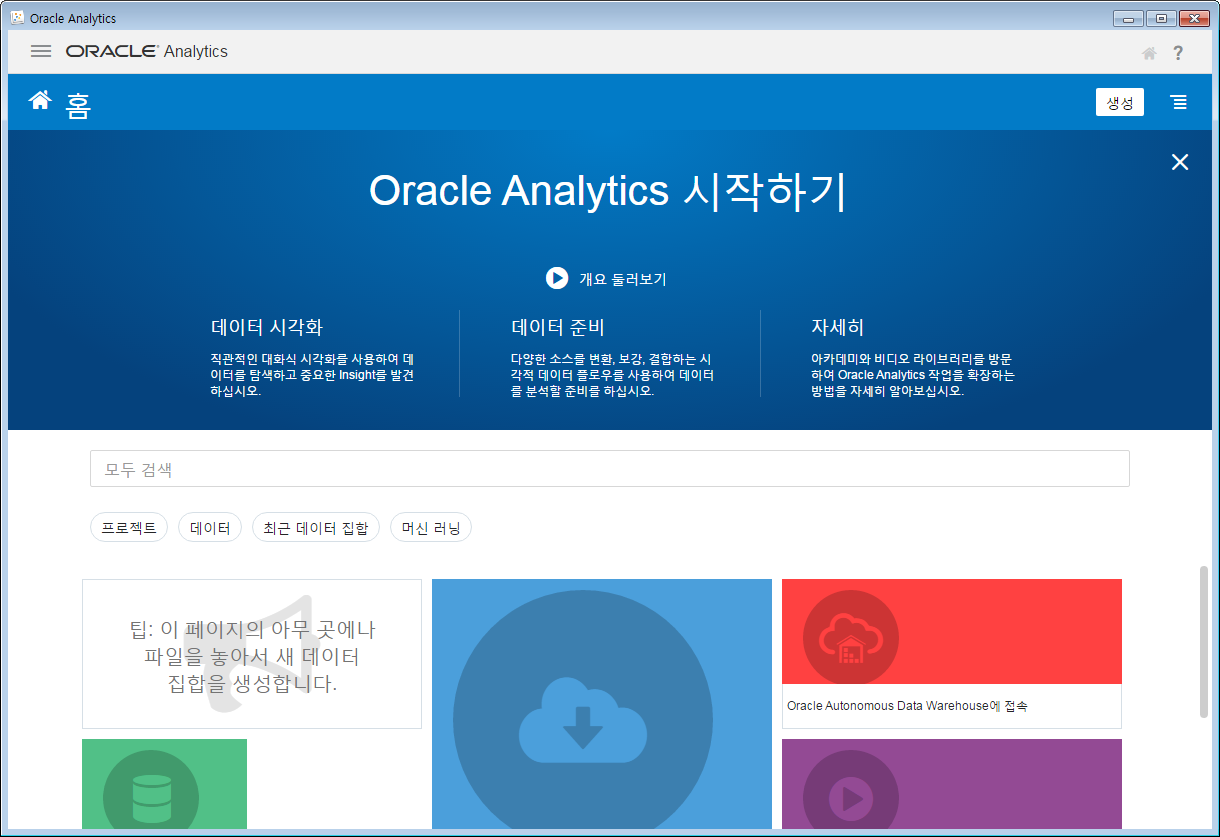Viewport: 1220px width, 837px height.
Task: Click the gray home icon in the top bar
Action: 1150,53
